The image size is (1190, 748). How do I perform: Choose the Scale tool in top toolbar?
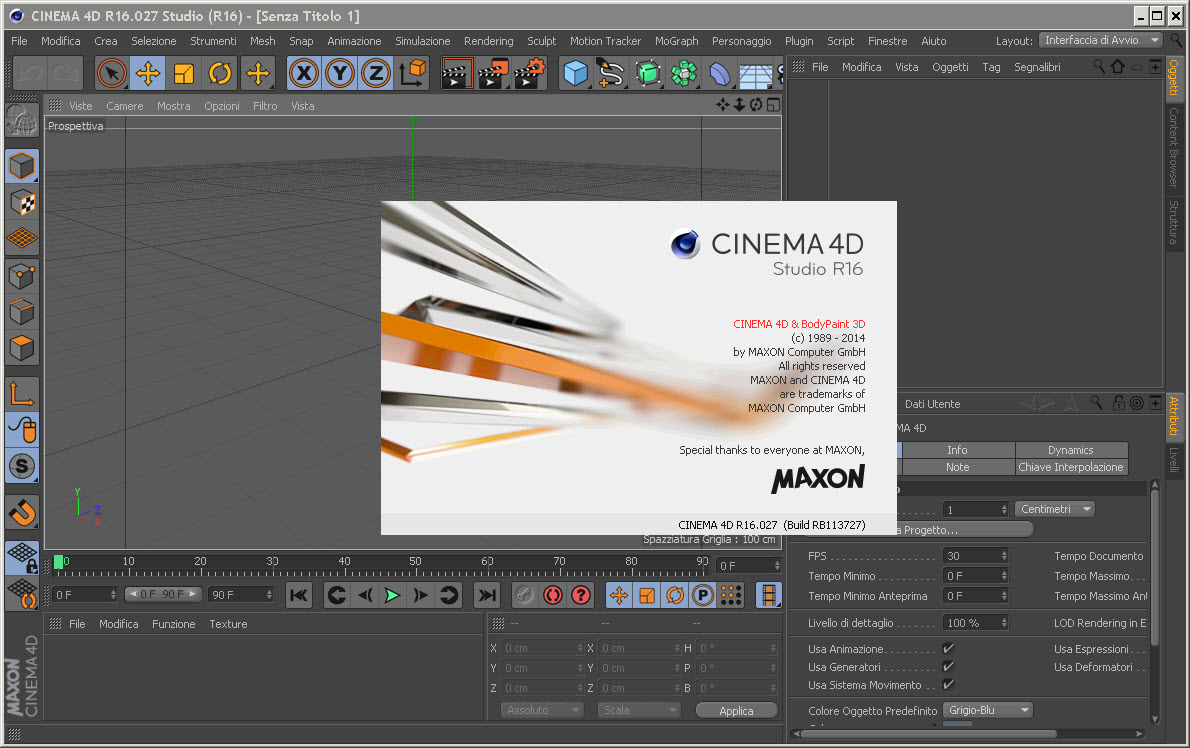184,74
